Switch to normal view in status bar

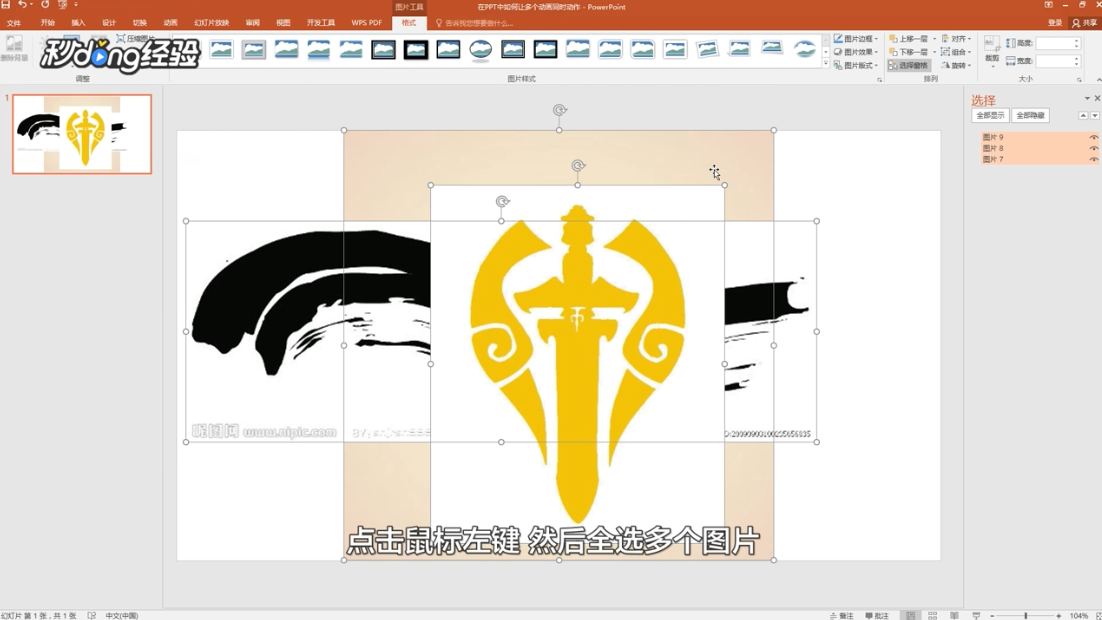click(x=911, y=615)
